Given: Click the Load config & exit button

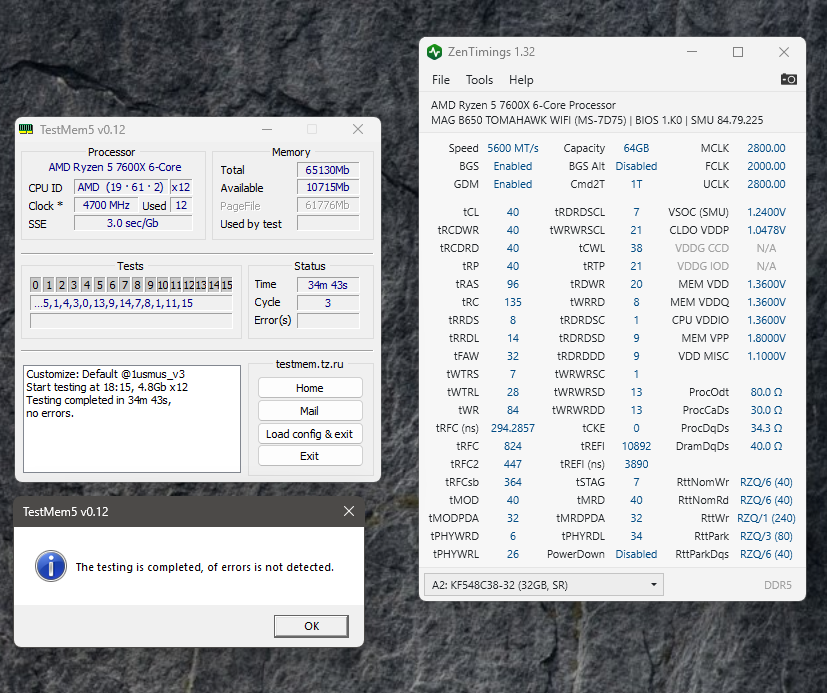Looking at the screenshot, I should click(x=310, y=434).
